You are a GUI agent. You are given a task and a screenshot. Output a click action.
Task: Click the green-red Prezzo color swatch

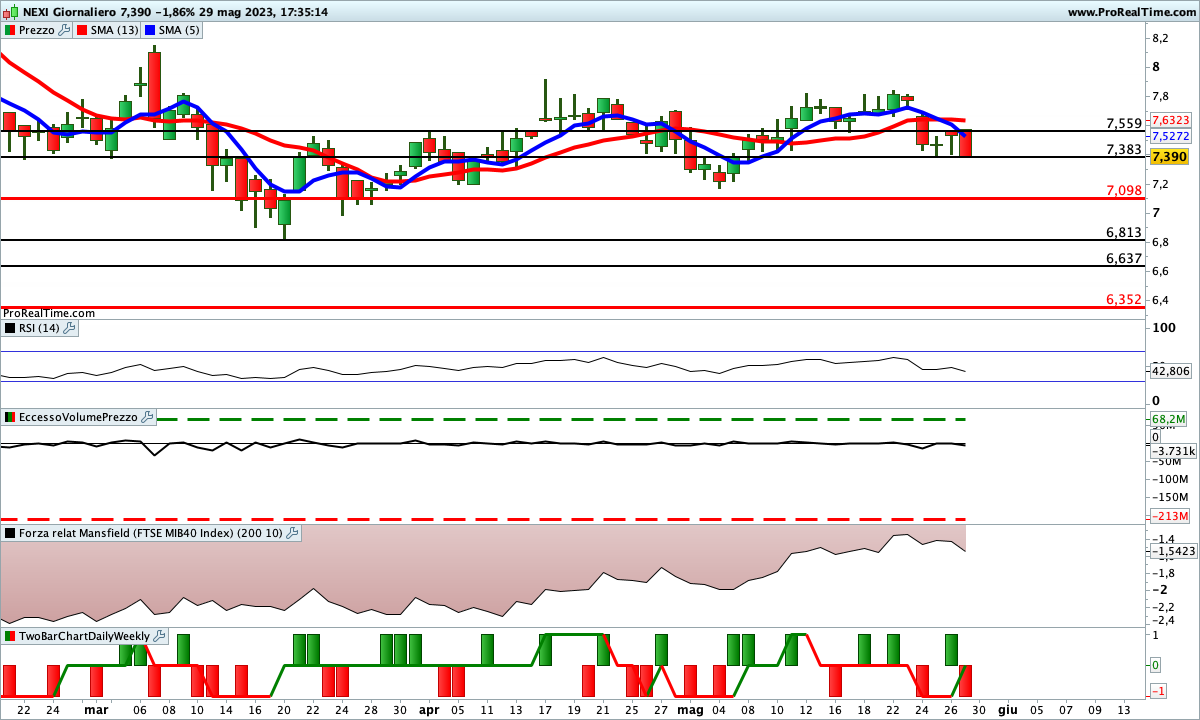[x=10, y=30]
